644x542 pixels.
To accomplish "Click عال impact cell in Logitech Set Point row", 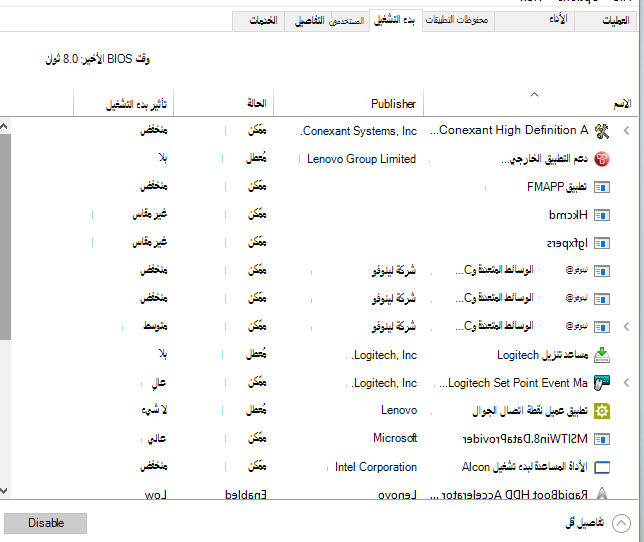I will [159, 383].
